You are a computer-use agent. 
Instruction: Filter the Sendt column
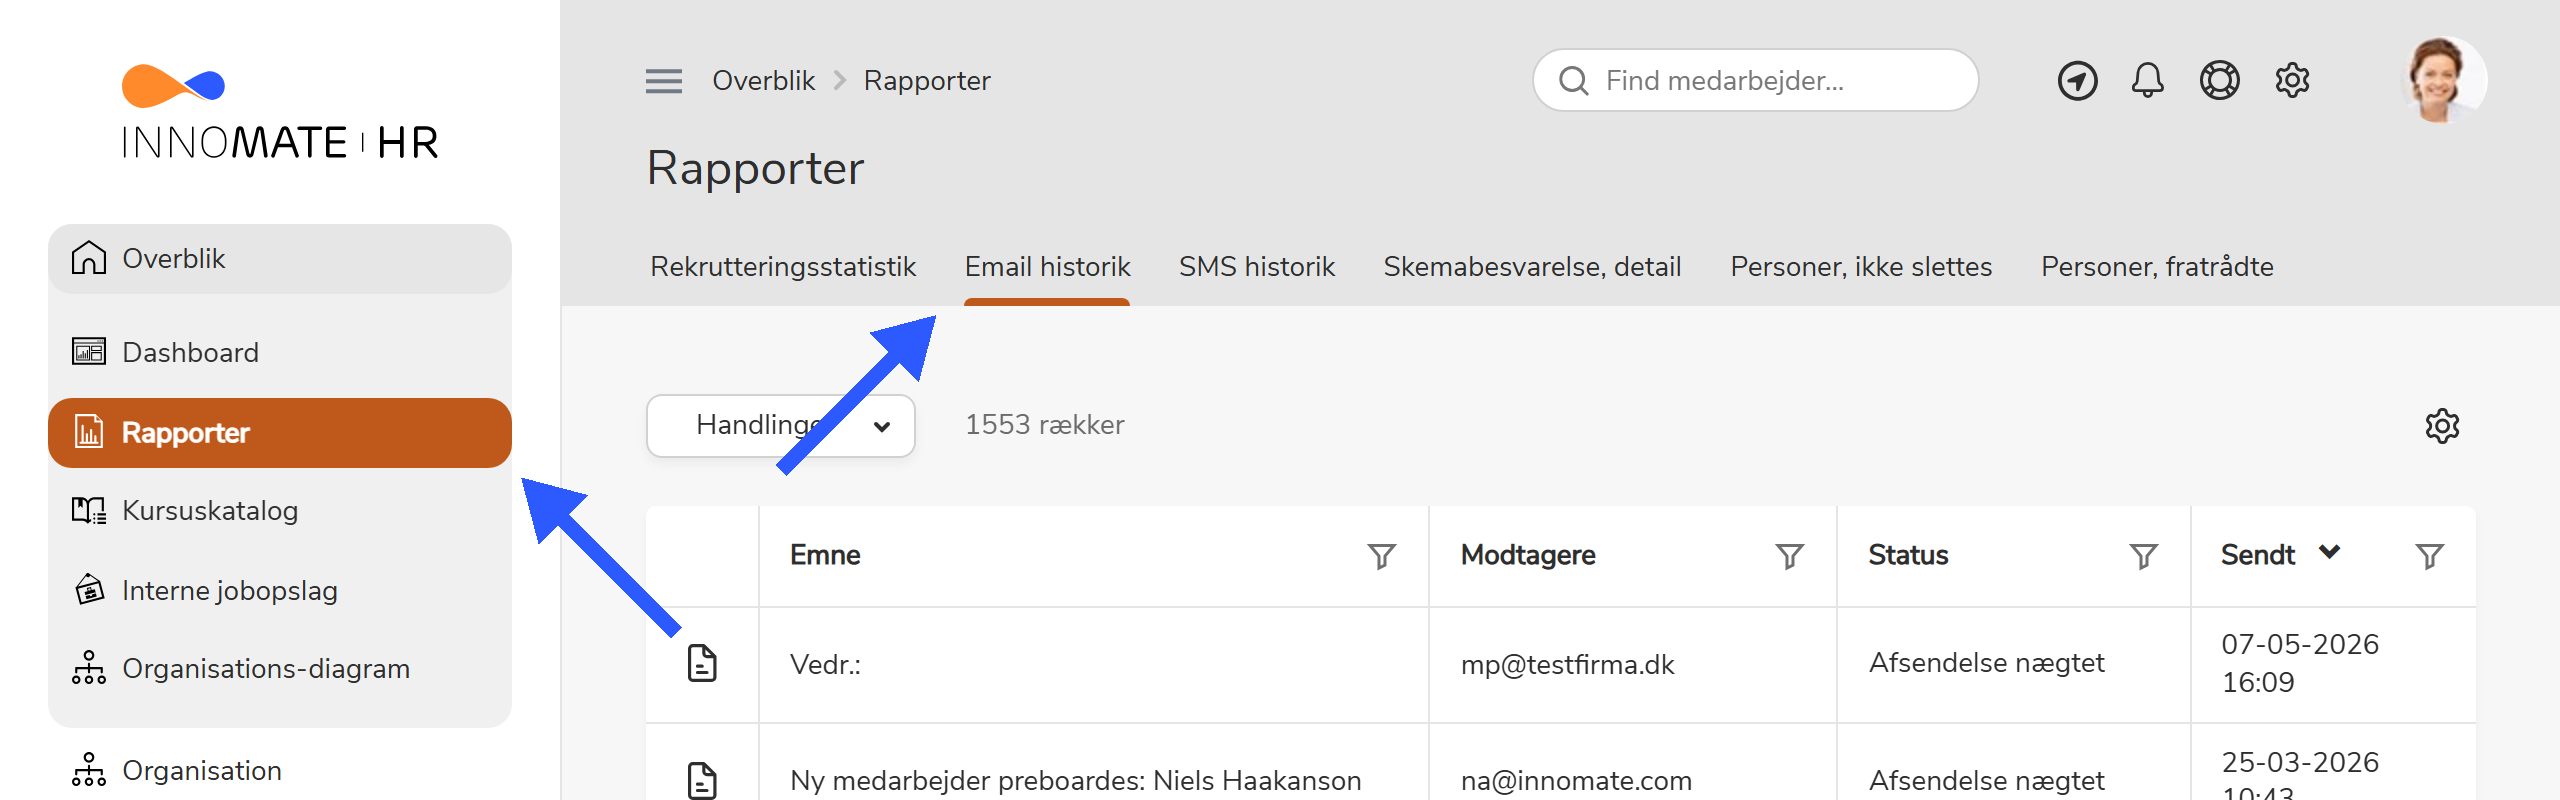coord(2430,556)
